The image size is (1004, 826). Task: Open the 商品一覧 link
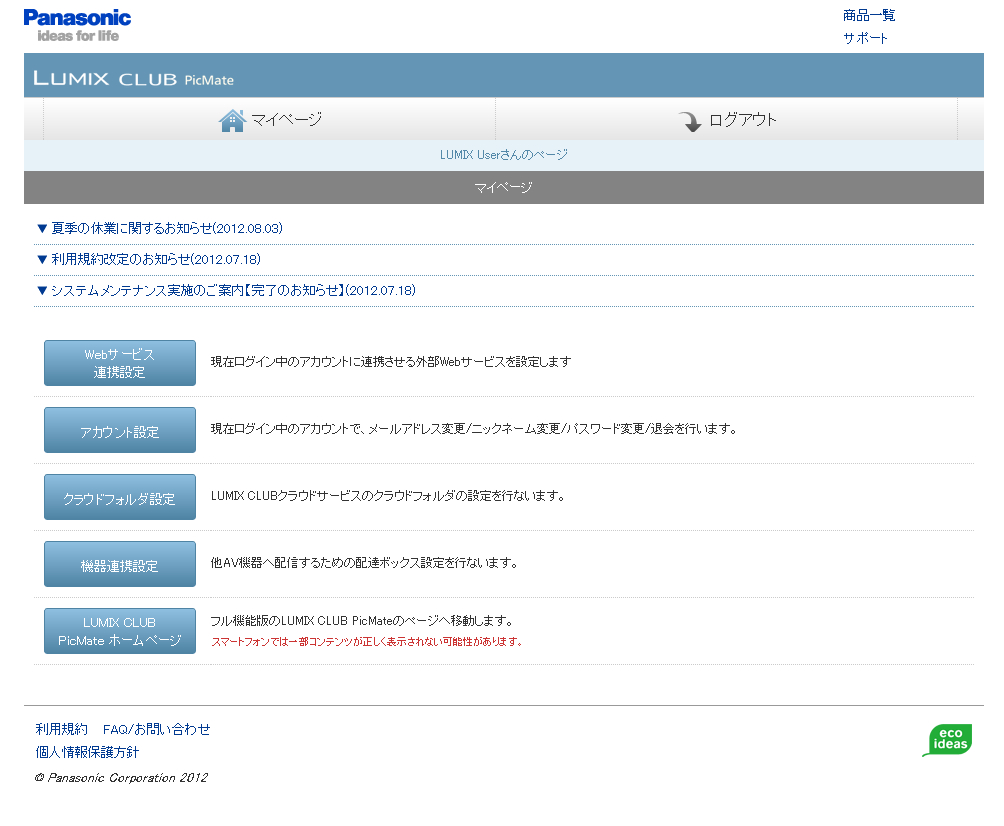tap(869, 14)
